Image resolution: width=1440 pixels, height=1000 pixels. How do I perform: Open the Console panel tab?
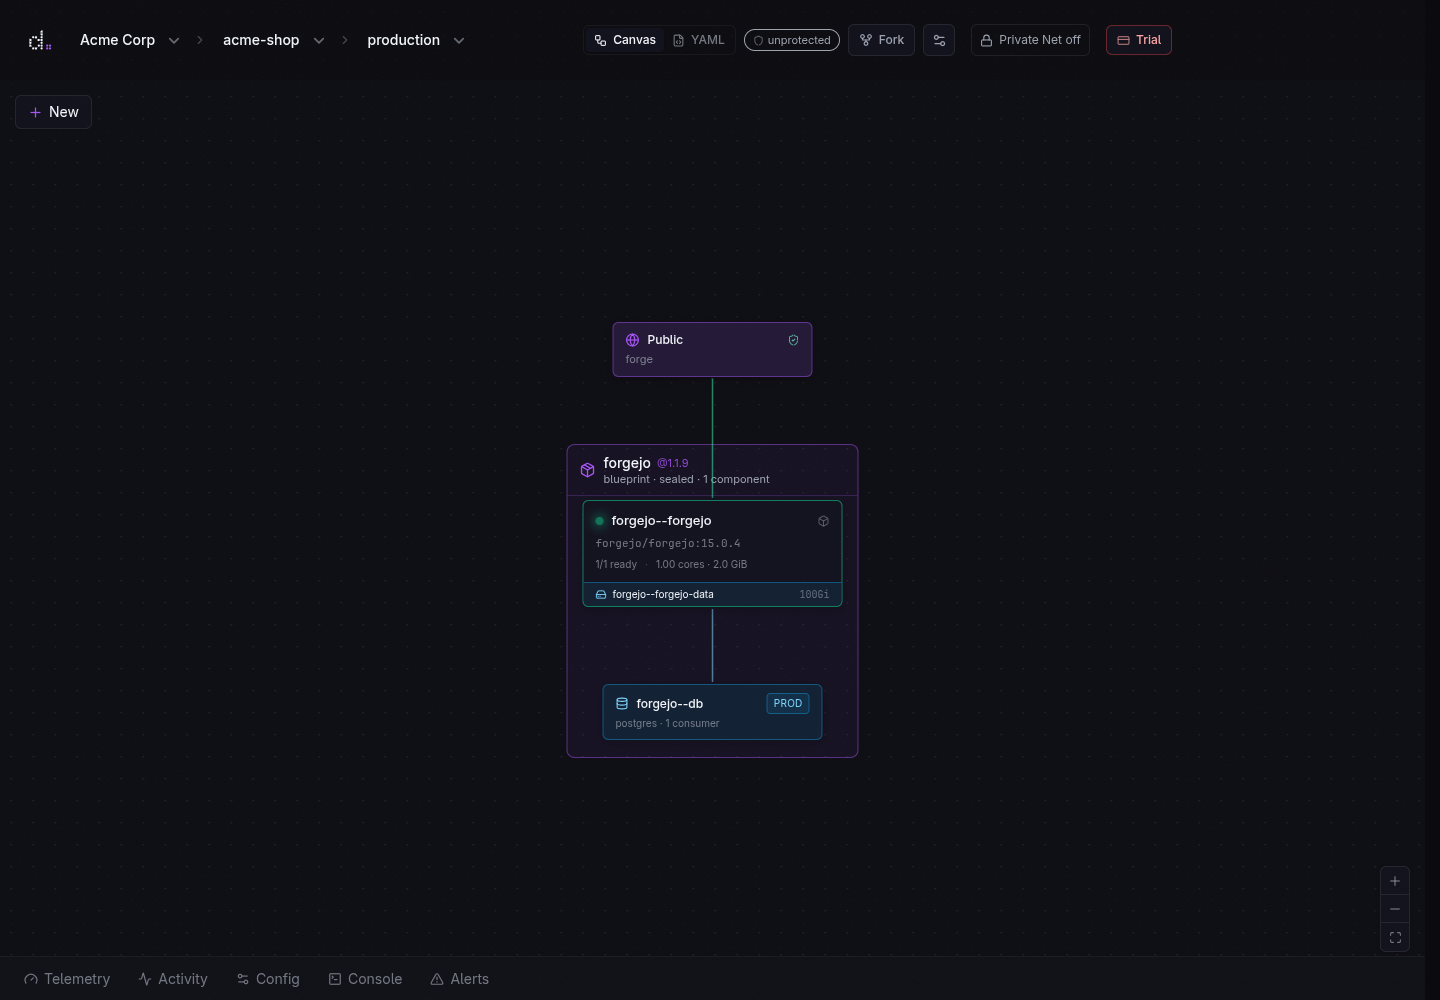pyautogui.click(x=365, y=979)
